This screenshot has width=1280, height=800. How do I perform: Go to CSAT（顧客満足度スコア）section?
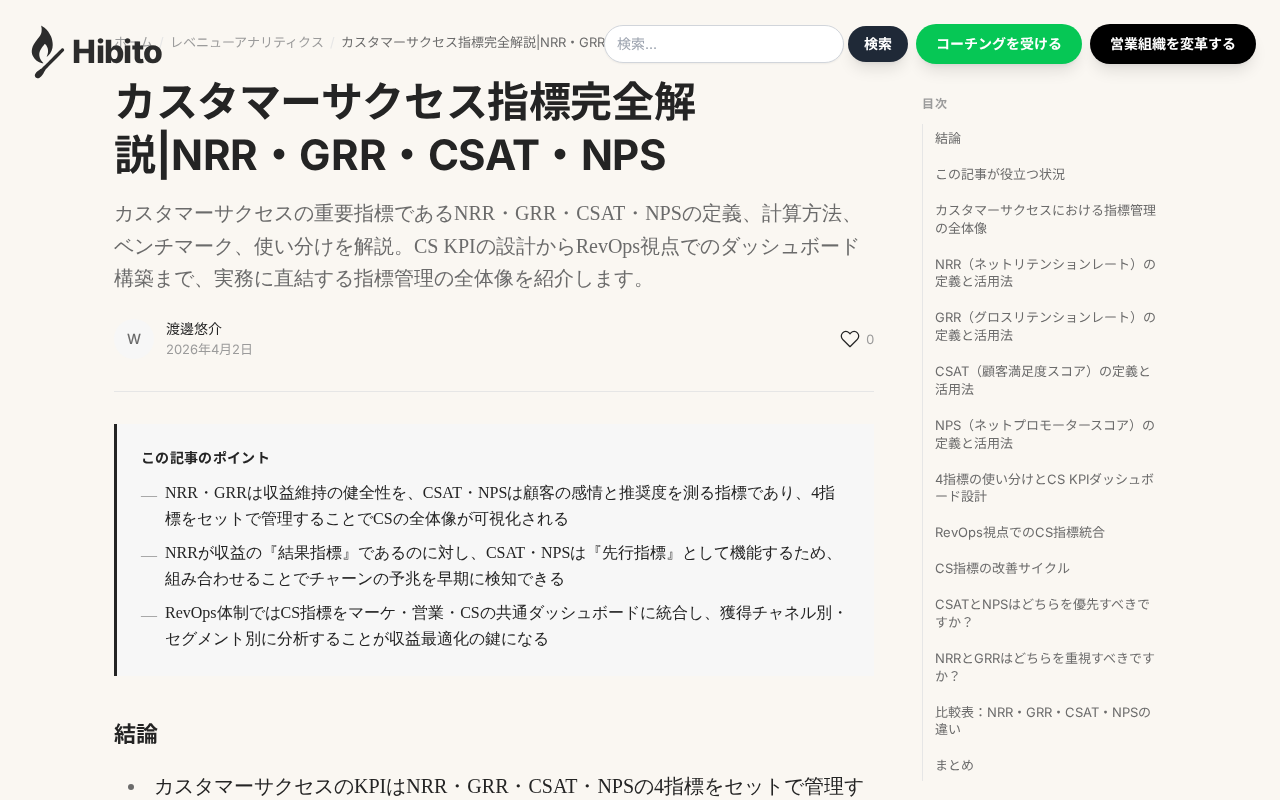[1044, 380]
